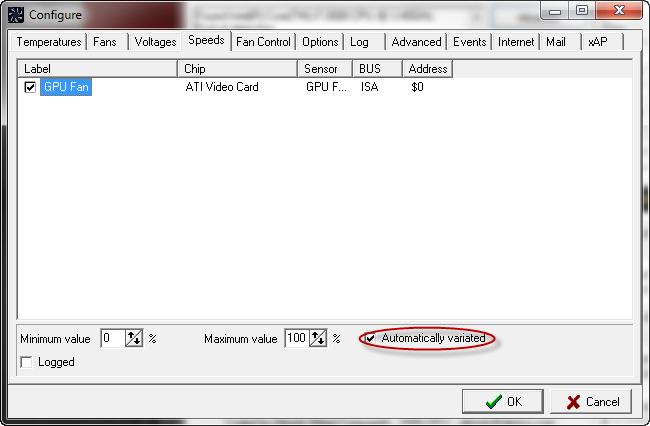The image size is (650, 426).
Task: Switch to the Advanced tab
Action: tap(416, 42)
